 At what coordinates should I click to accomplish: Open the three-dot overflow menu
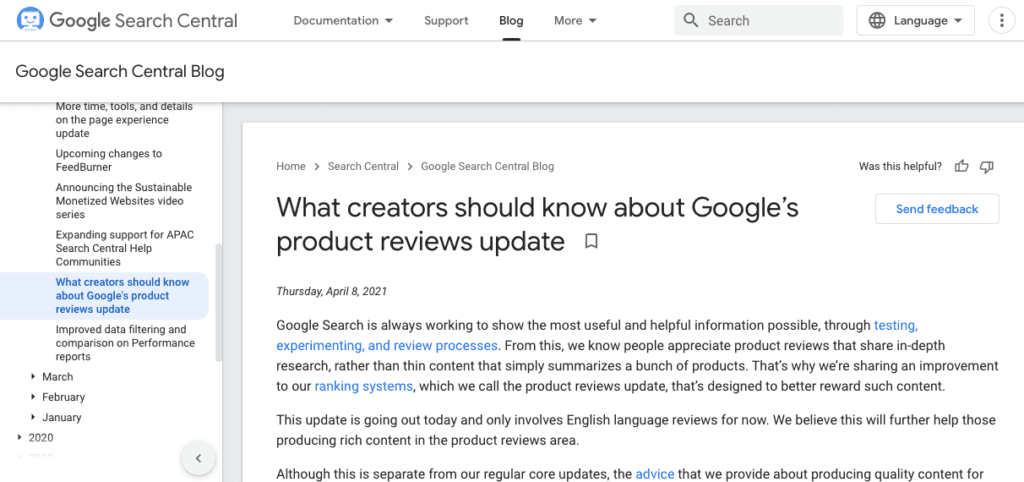[1002, 20]
